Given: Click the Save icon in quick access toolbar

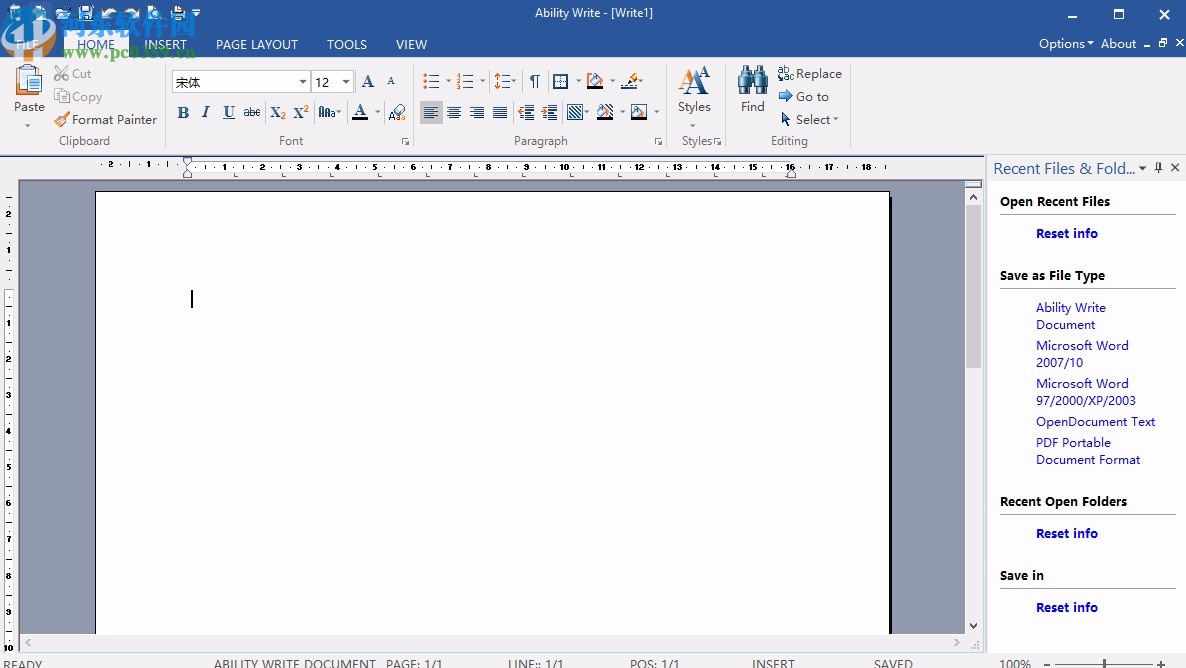Looking at the screenshot, I should click(85, 12).
